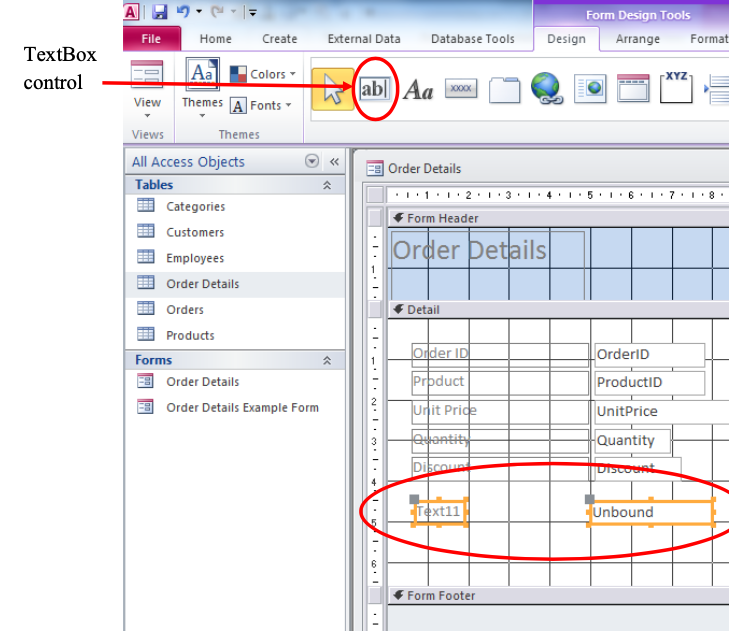Select the Web Browser control
Image resolution: width=729 pixels, height=631 pixels.
[590, 89]
